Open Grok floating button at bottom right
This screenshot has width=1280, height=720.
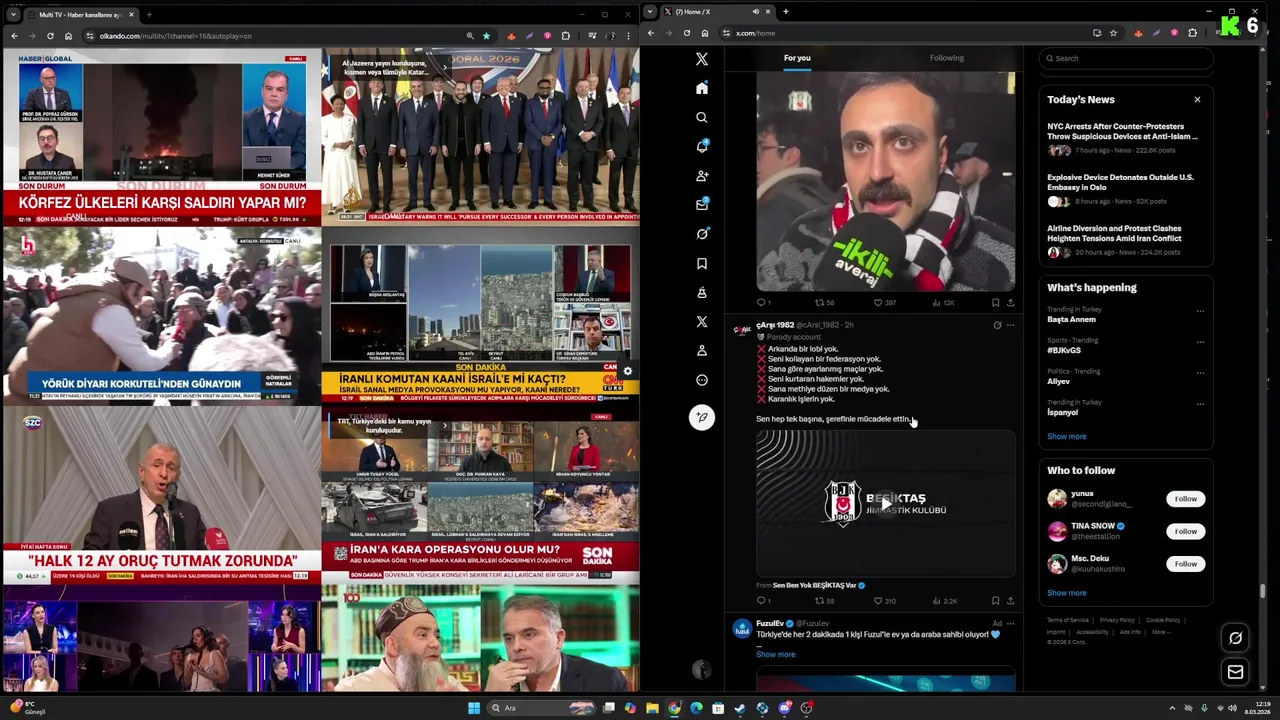1235,638
